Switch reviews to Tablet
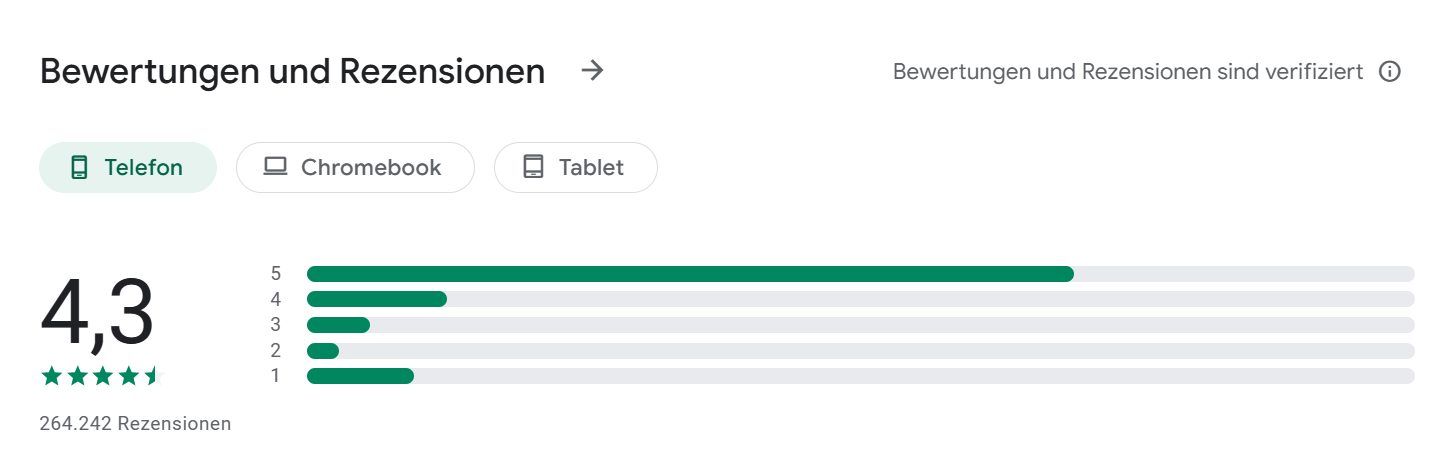 [x=576, y=167]
